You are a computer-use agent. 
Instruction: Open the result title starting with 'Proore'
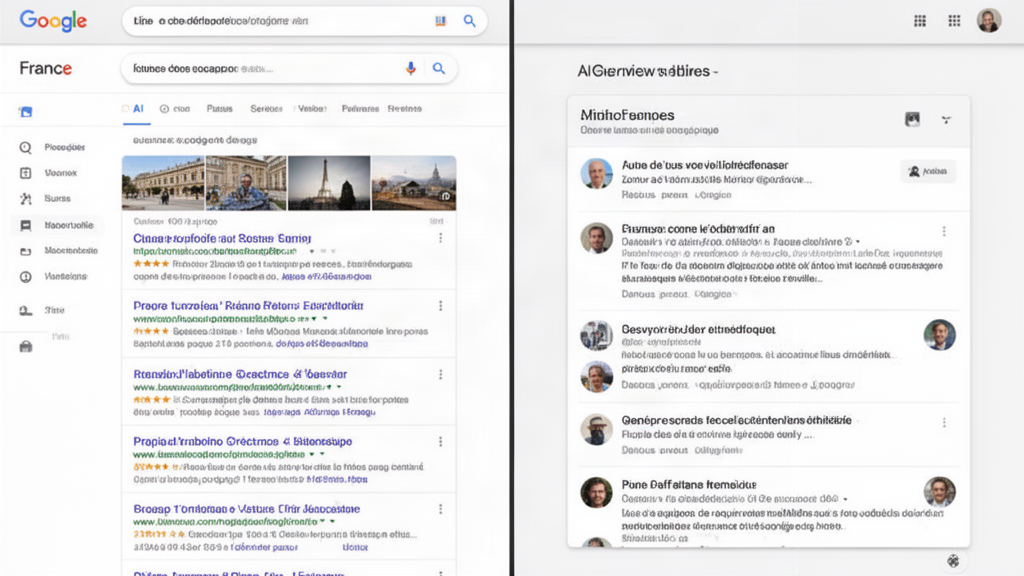248,306
